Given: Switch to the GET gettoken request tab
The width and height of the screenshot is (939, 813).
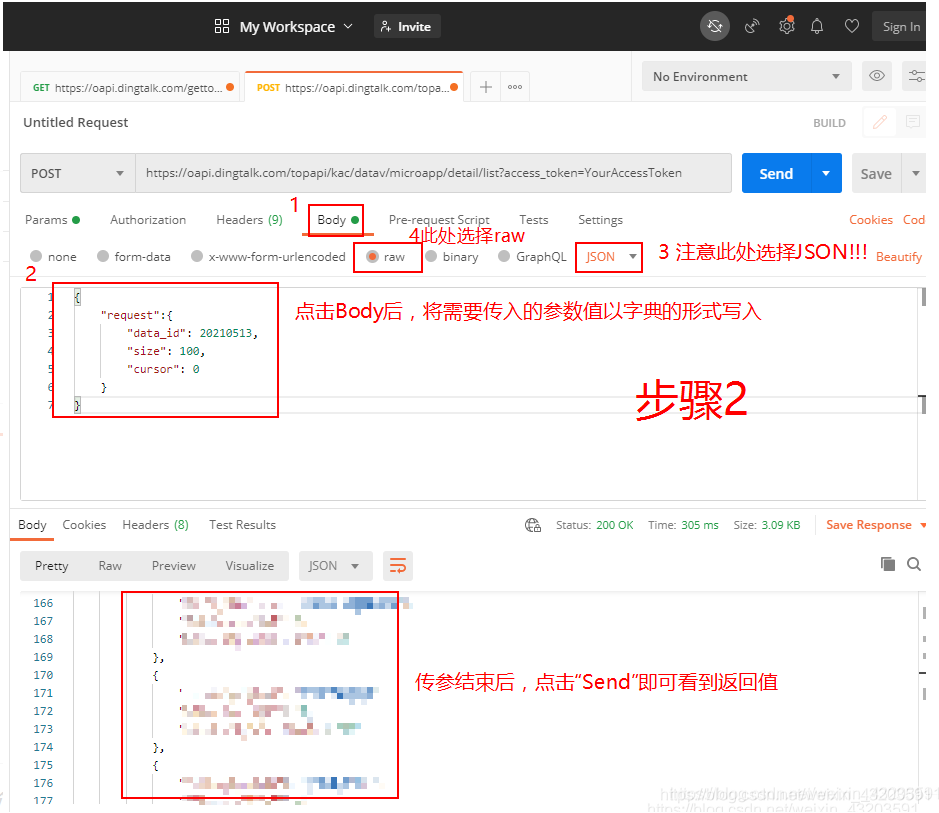Looking at the screenshot, I should [x=131, y=87].
